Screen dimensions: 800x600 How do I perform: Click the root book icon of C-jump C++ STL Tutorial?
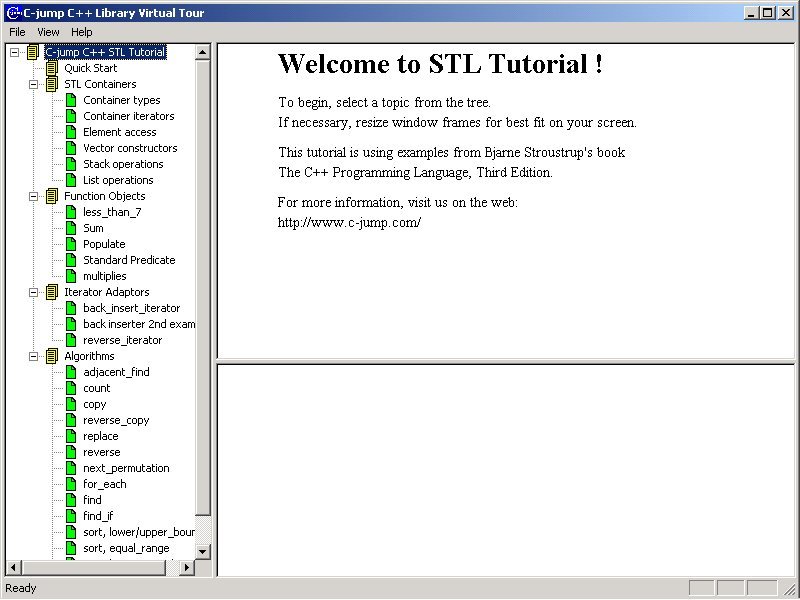coord(33,52)
